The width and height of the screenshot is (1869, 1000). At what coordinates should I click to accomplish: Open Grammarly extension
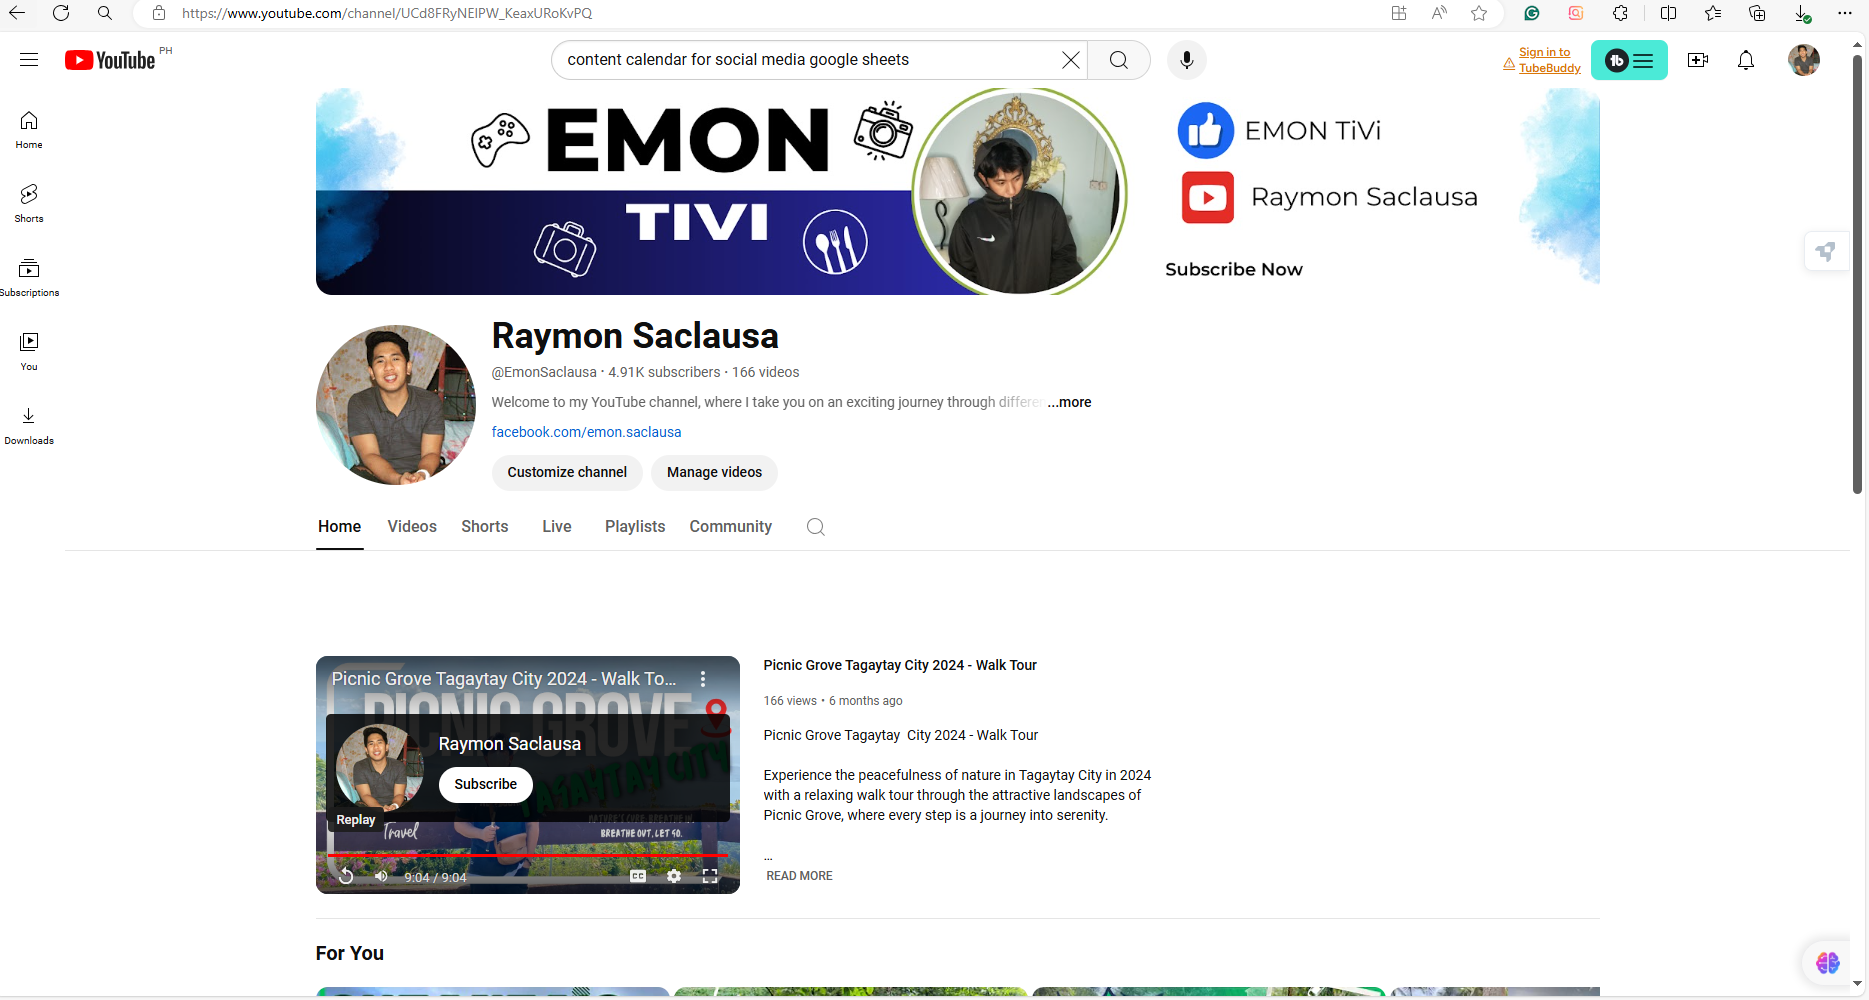(x=1532, y=13)
